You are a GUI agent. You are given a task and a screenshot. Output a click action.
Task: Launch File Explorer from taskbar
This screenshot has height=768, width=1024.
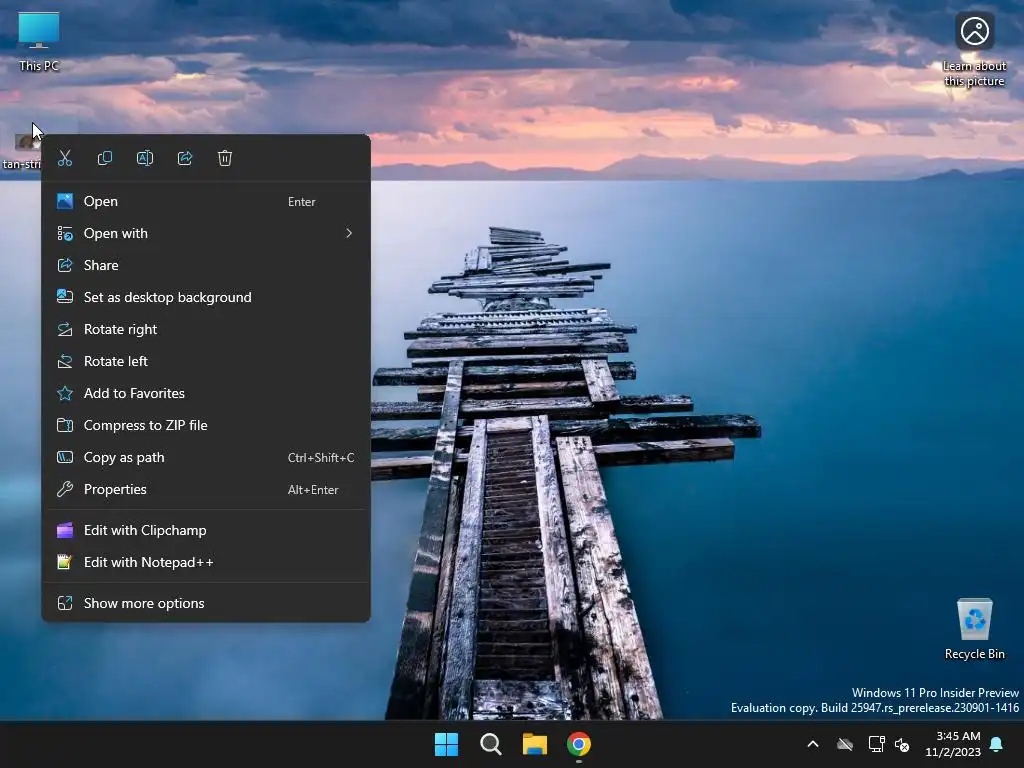tap(535, 744)
